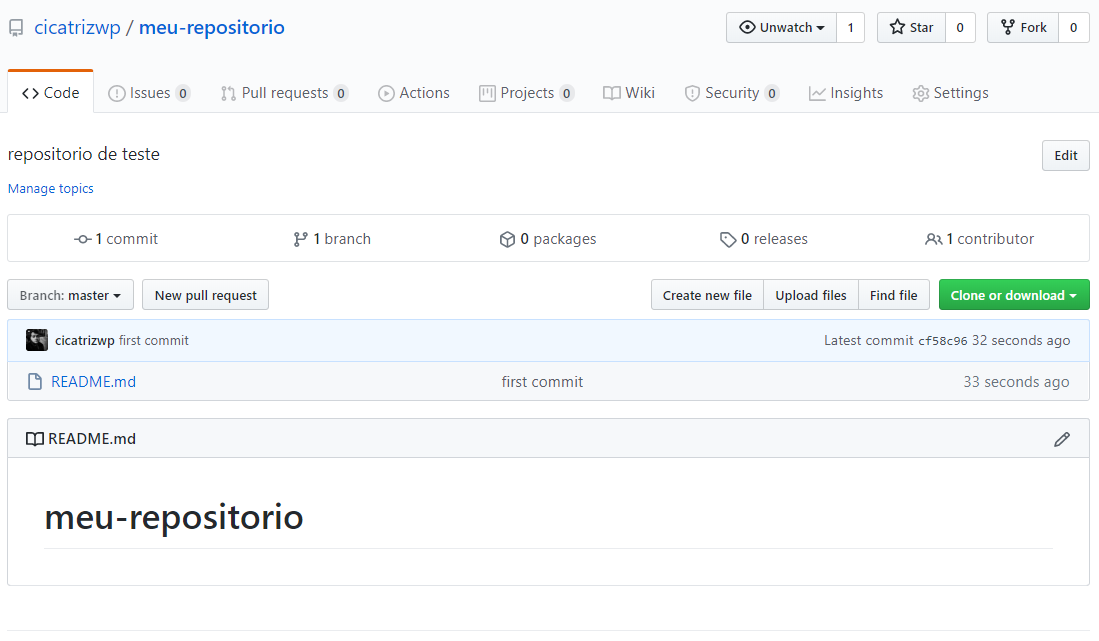
Task: Edit the repository description
Action: click(1065, 156)
